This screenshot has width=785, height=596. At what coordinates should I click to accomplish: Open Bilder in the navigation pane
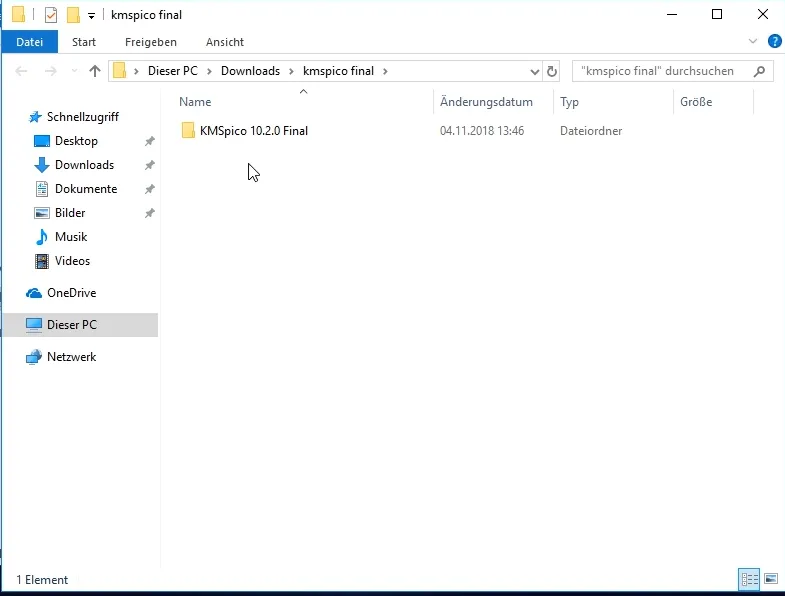coord(70,213)
